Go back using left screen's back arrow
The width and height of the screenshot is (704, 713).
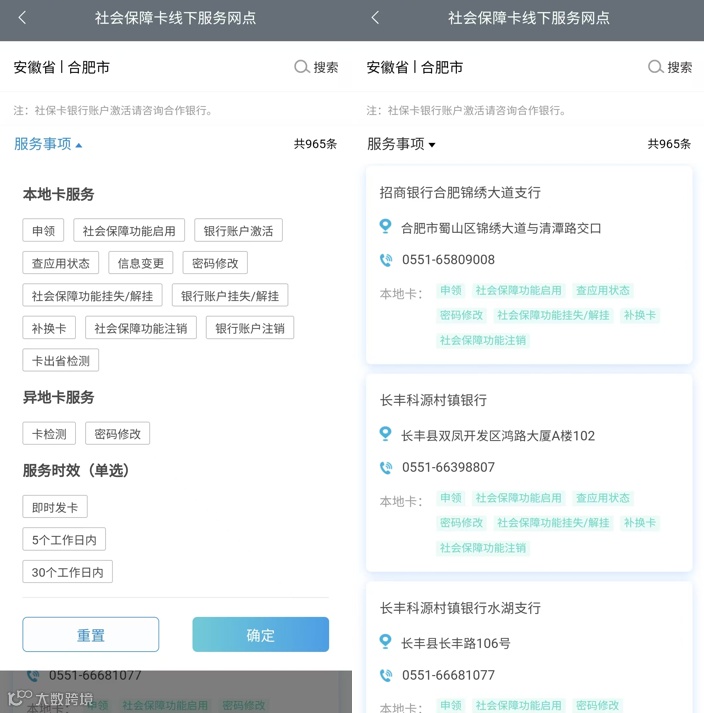[x=22, y=18]
